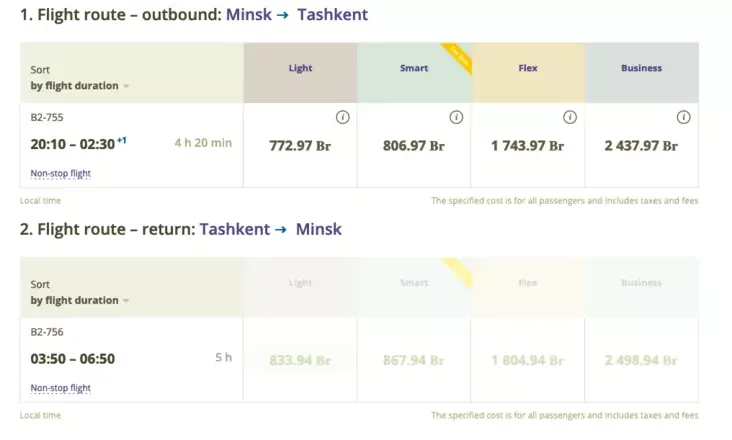The width and height of the screenshot is (732, 440).
Task: Choose outbound Flex fare 1 743.97 Br
Action: pyautogui.click(x=528, y=146)
